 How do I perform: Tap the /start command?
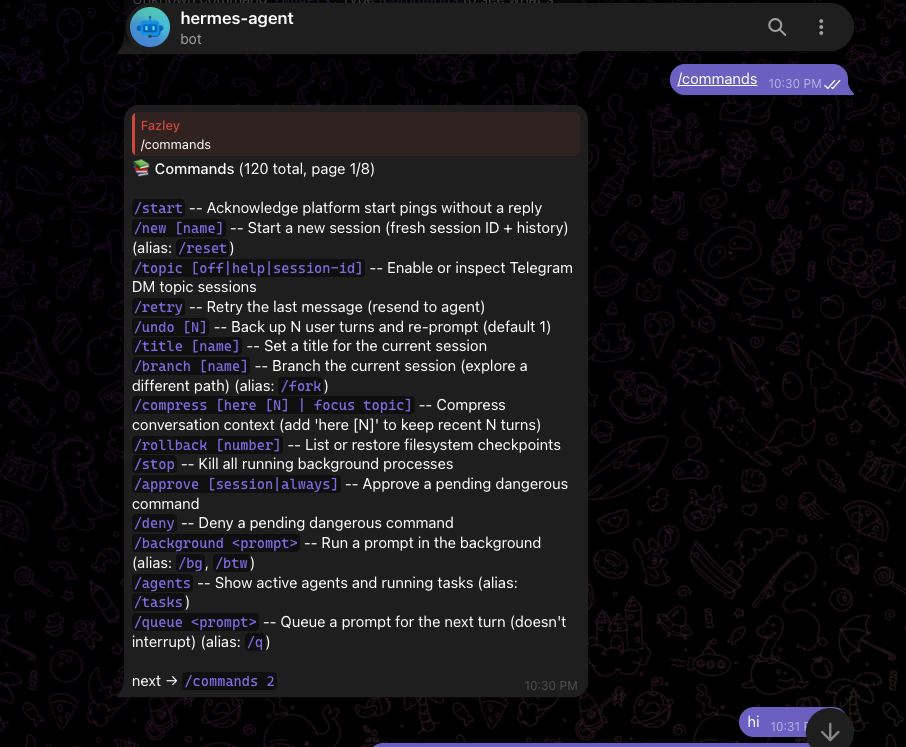[x=158, y=208]
